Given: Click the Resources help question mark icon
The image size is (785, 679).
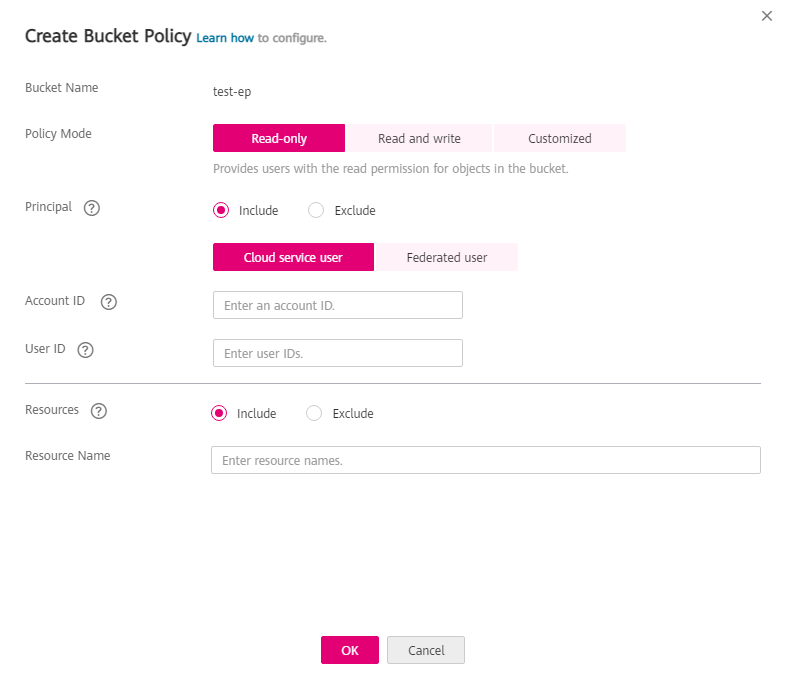Looking at the screenshot, I should pyautogui.click(x=99, y=411).
